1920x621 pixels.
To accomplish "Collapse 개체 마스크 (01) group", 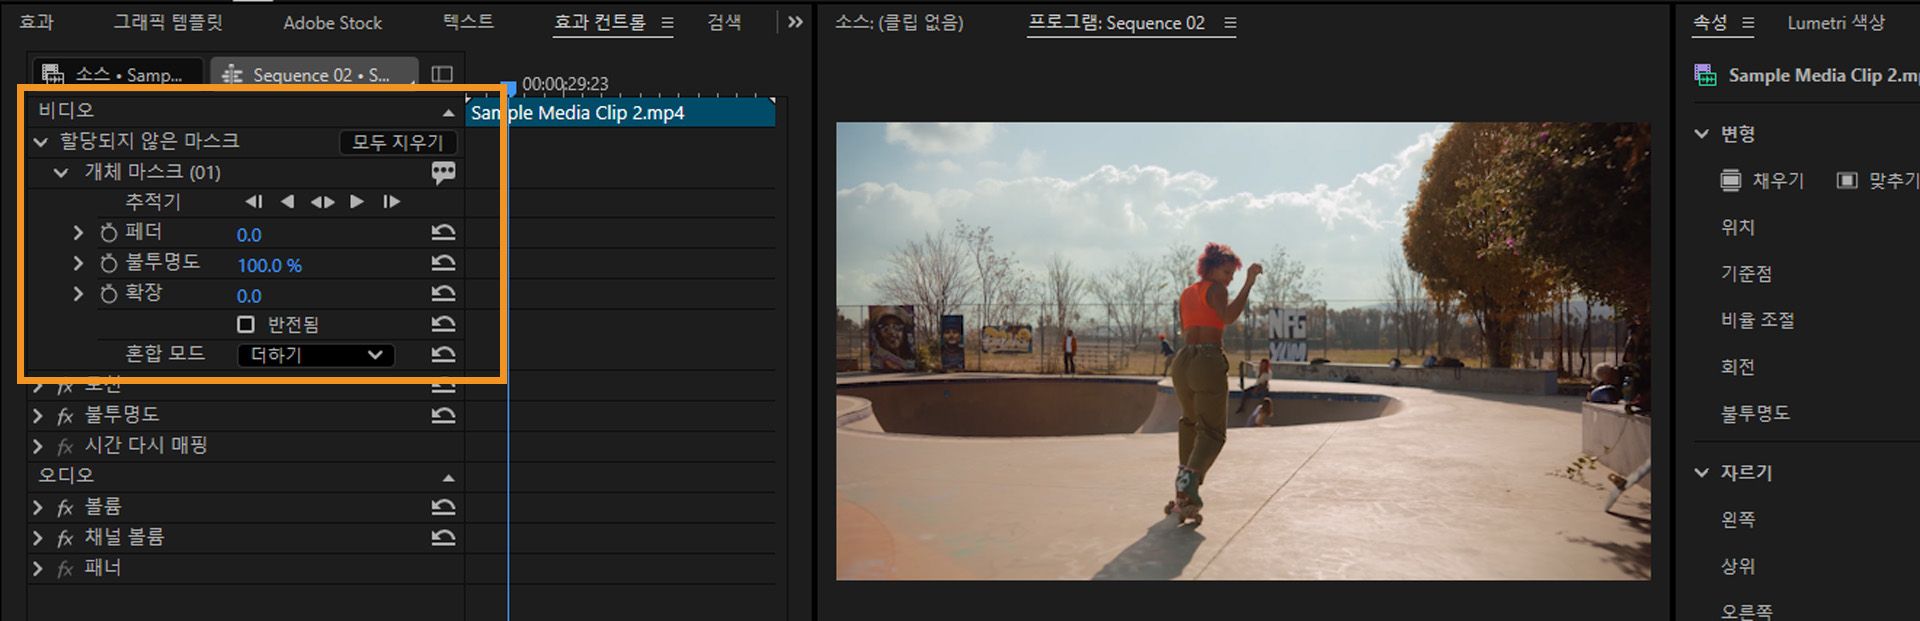I will point(61,173).
